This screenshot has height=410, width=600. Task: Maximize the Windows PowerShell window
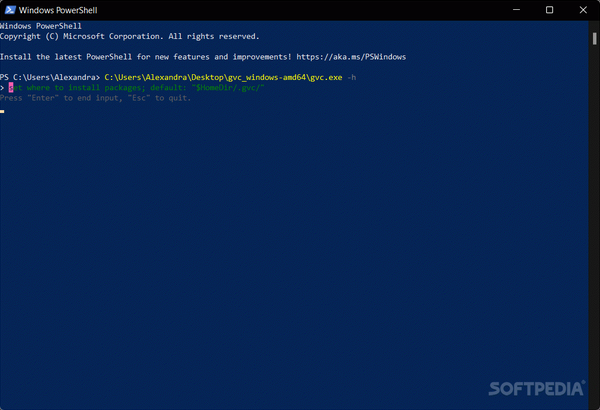tap(549, 10)
